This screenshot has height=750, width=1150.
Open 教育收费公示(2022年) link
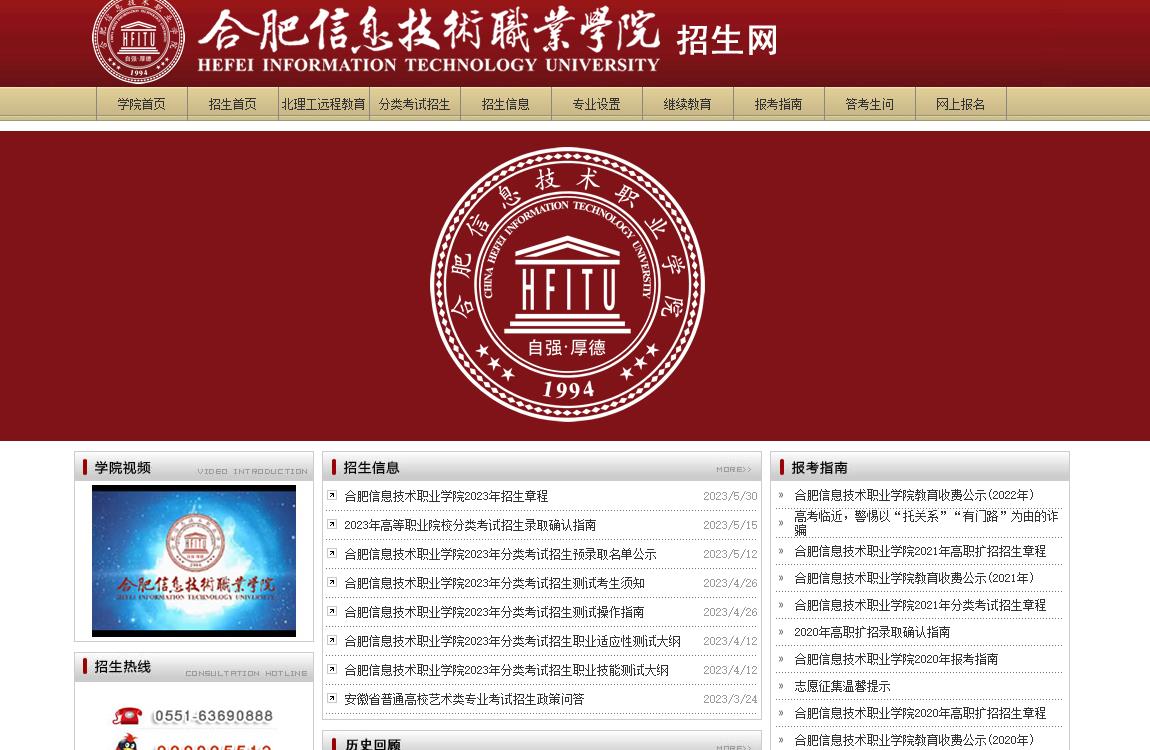tap(914, 495)
